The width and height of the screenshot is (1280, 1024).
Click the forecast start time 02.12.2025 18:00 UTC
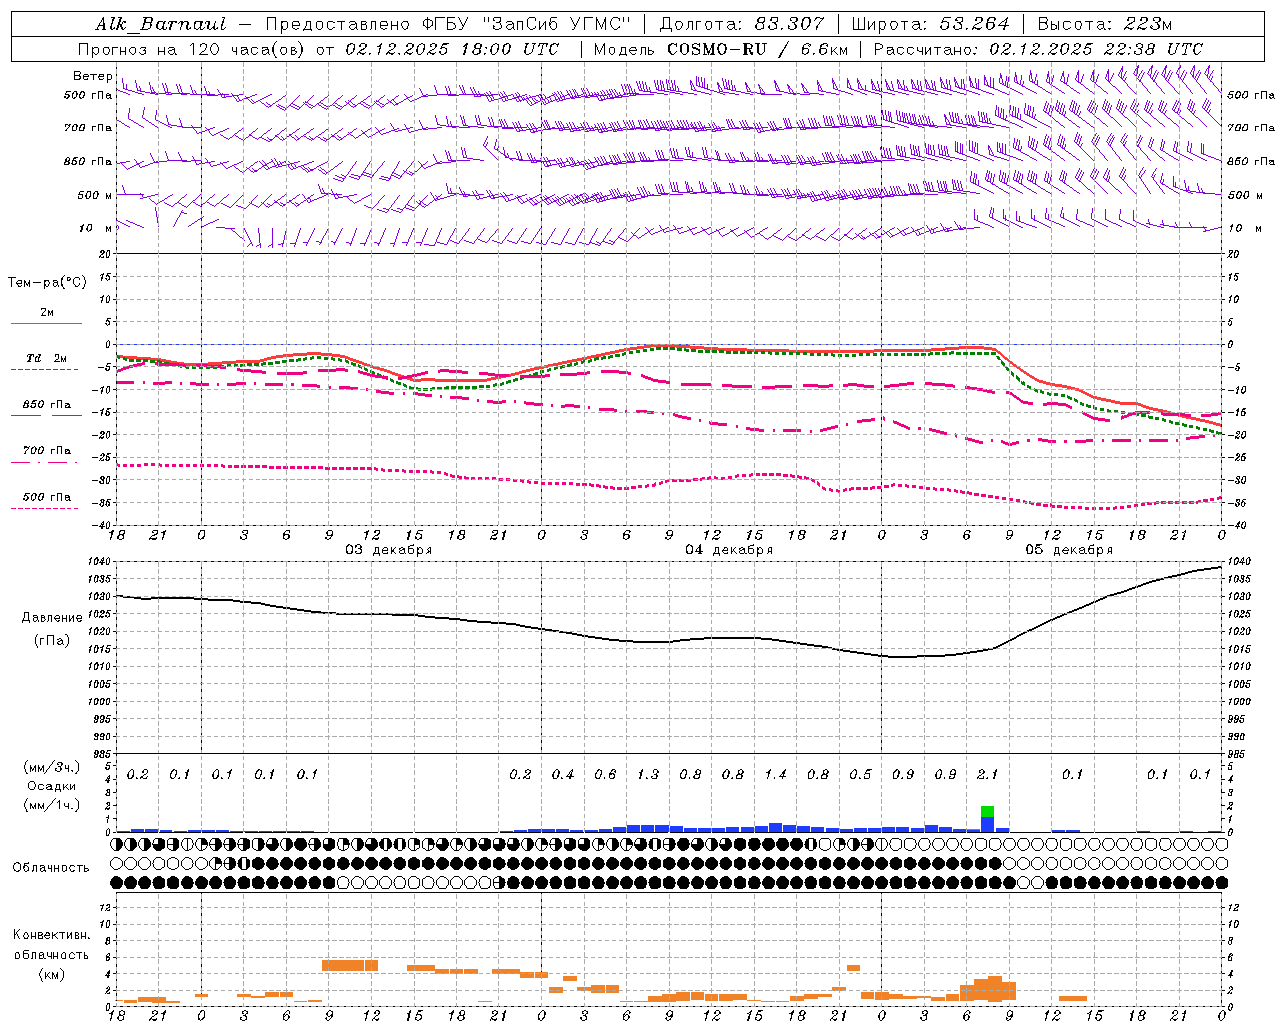pos(452,49)
